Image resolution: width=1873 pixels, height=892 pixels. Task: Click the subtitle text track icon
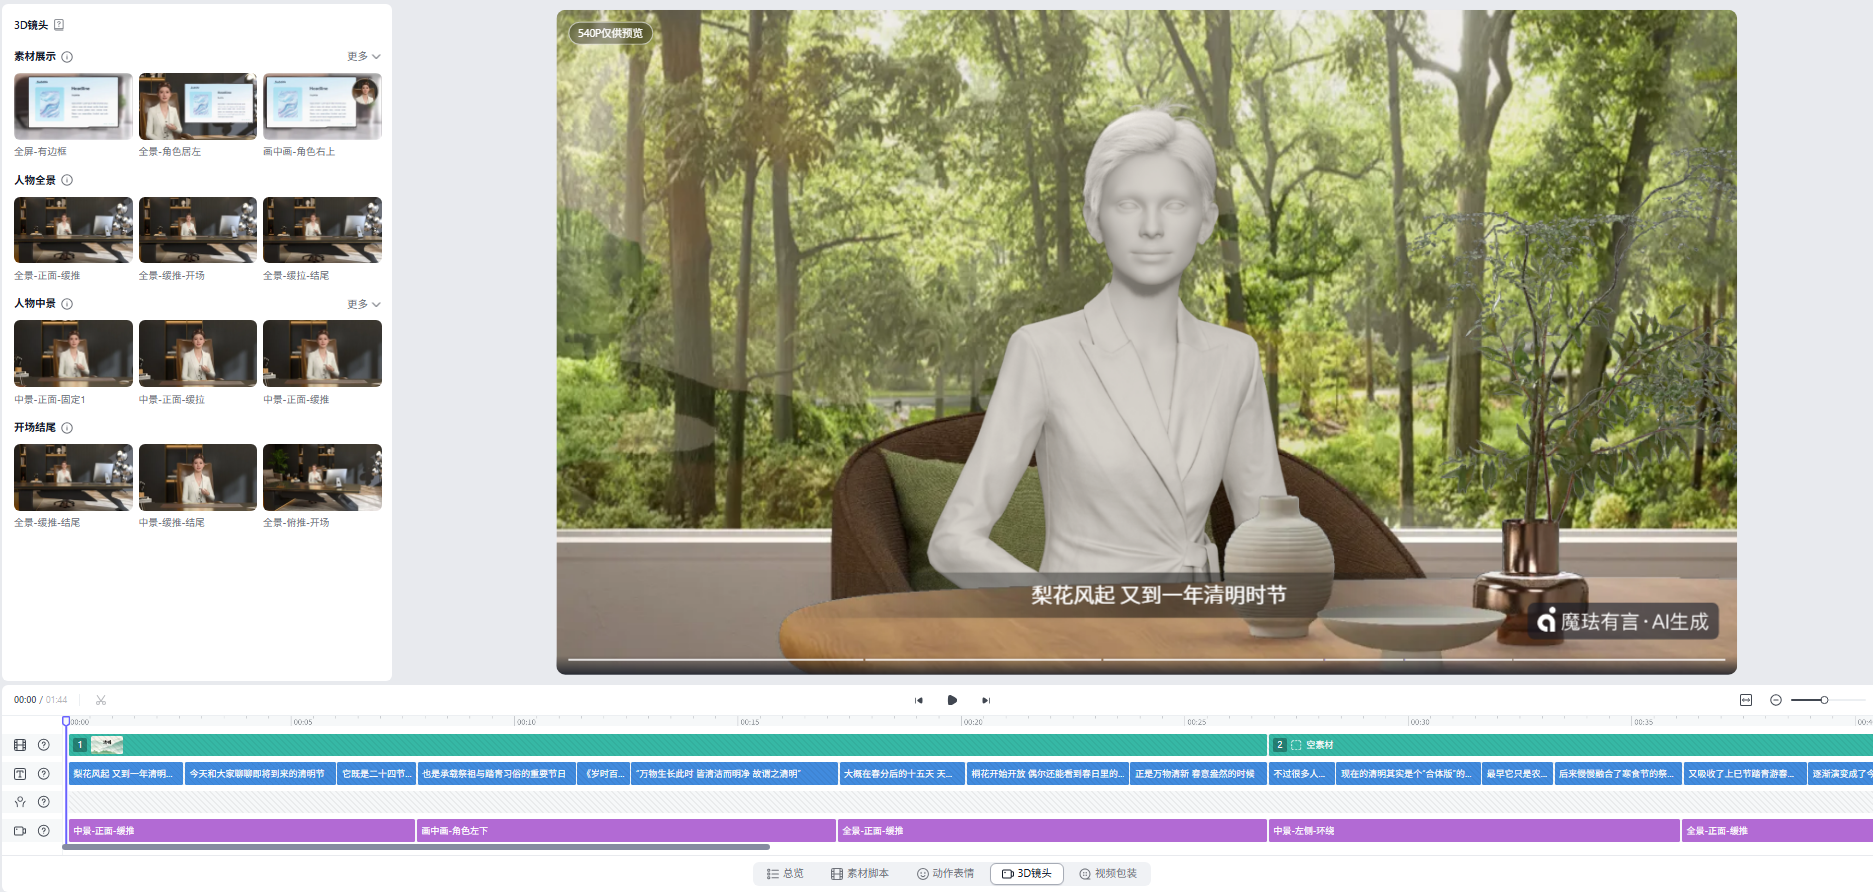click(x=20, y=774)
